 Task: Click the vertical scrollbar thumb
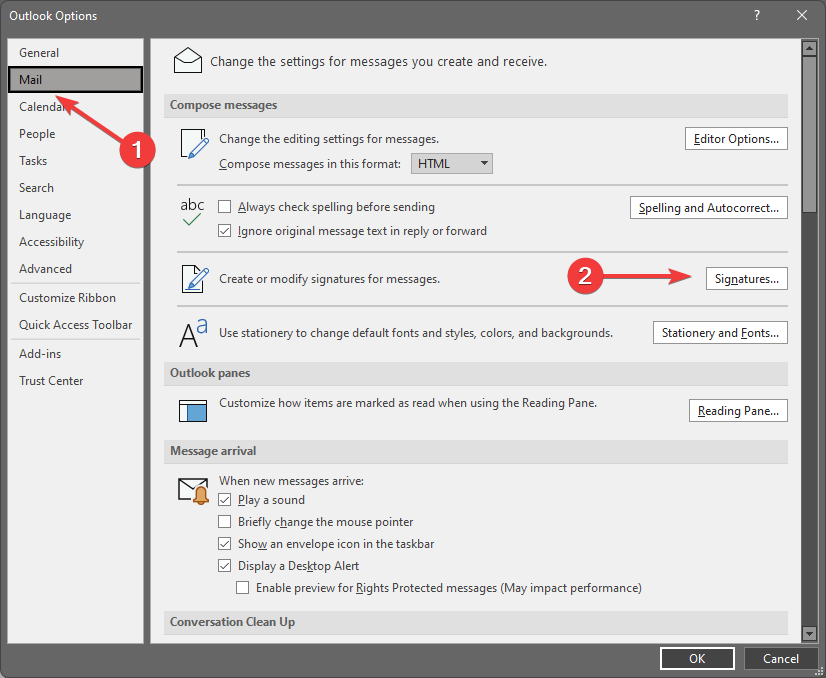click(809, 134)
